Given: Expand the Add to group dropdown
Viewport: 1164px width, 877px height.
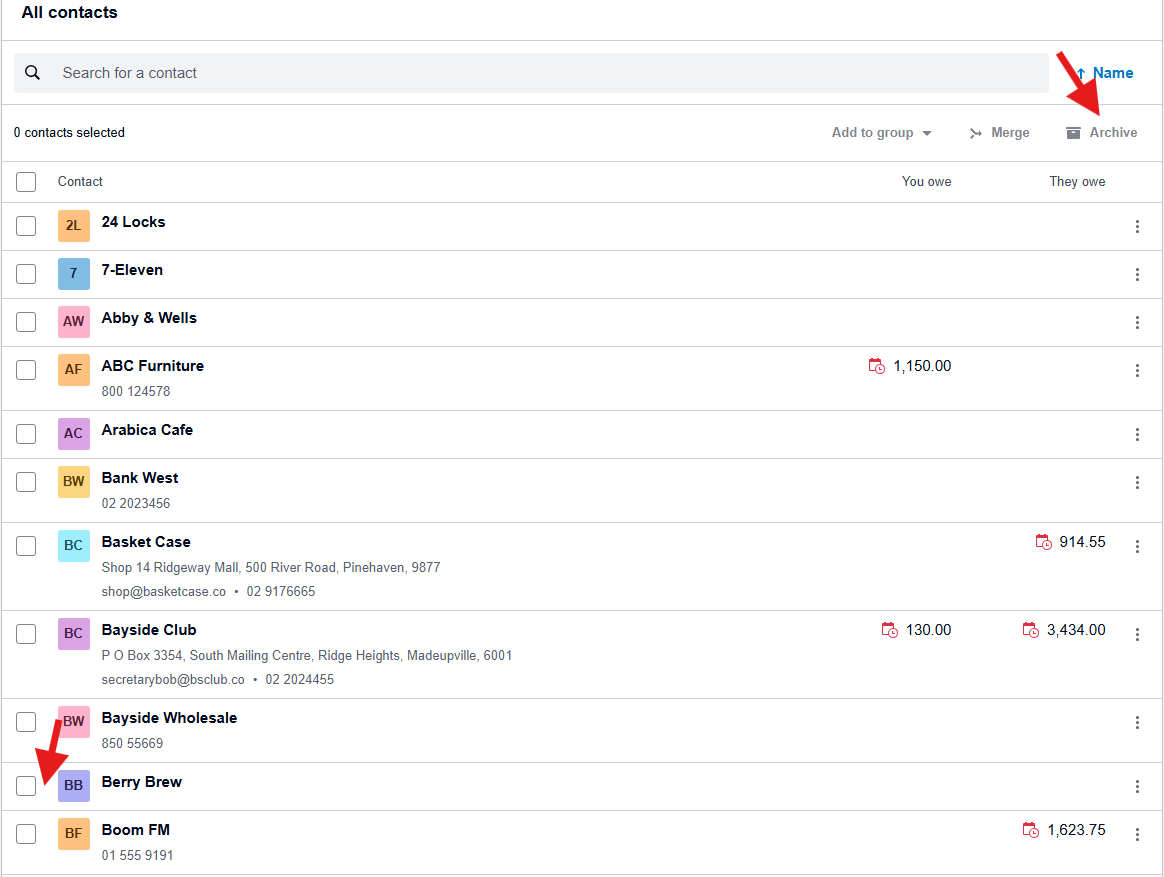Looking at the screenshot, I should 881,133.
